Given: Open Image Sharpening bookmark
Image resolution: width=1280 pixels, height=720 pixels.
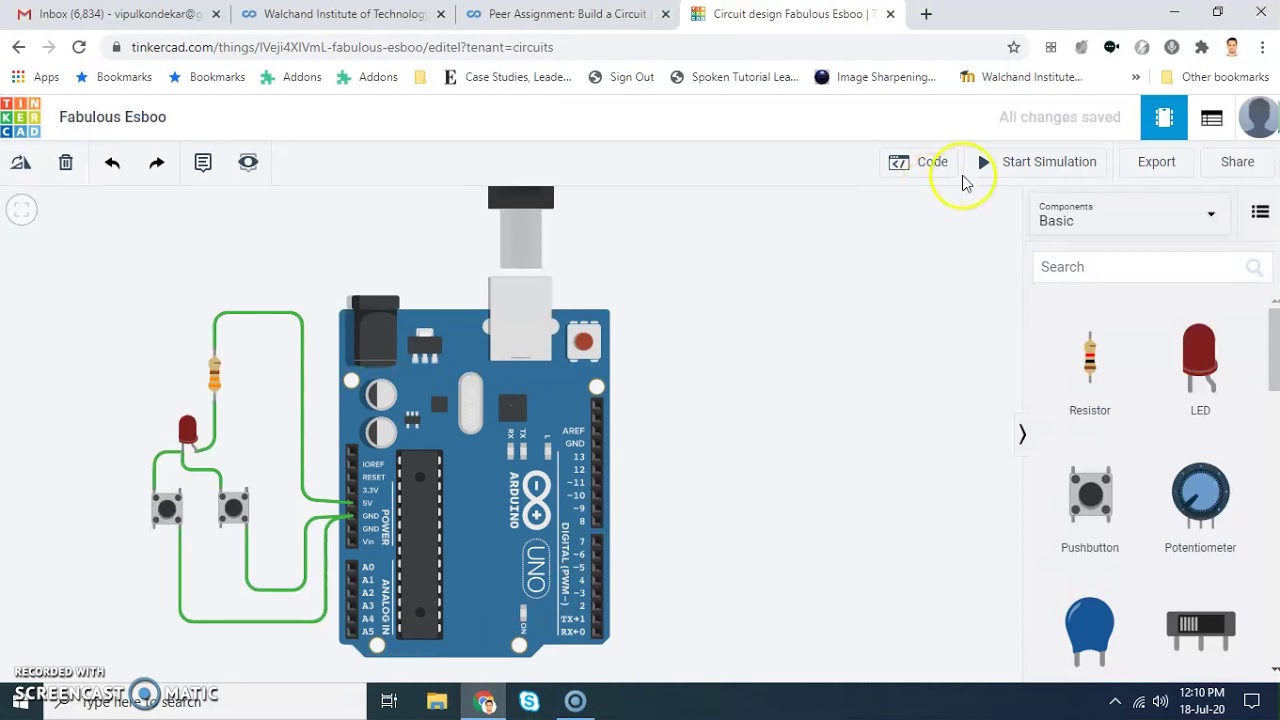Looking at the screenshot, I should [876, 77].
